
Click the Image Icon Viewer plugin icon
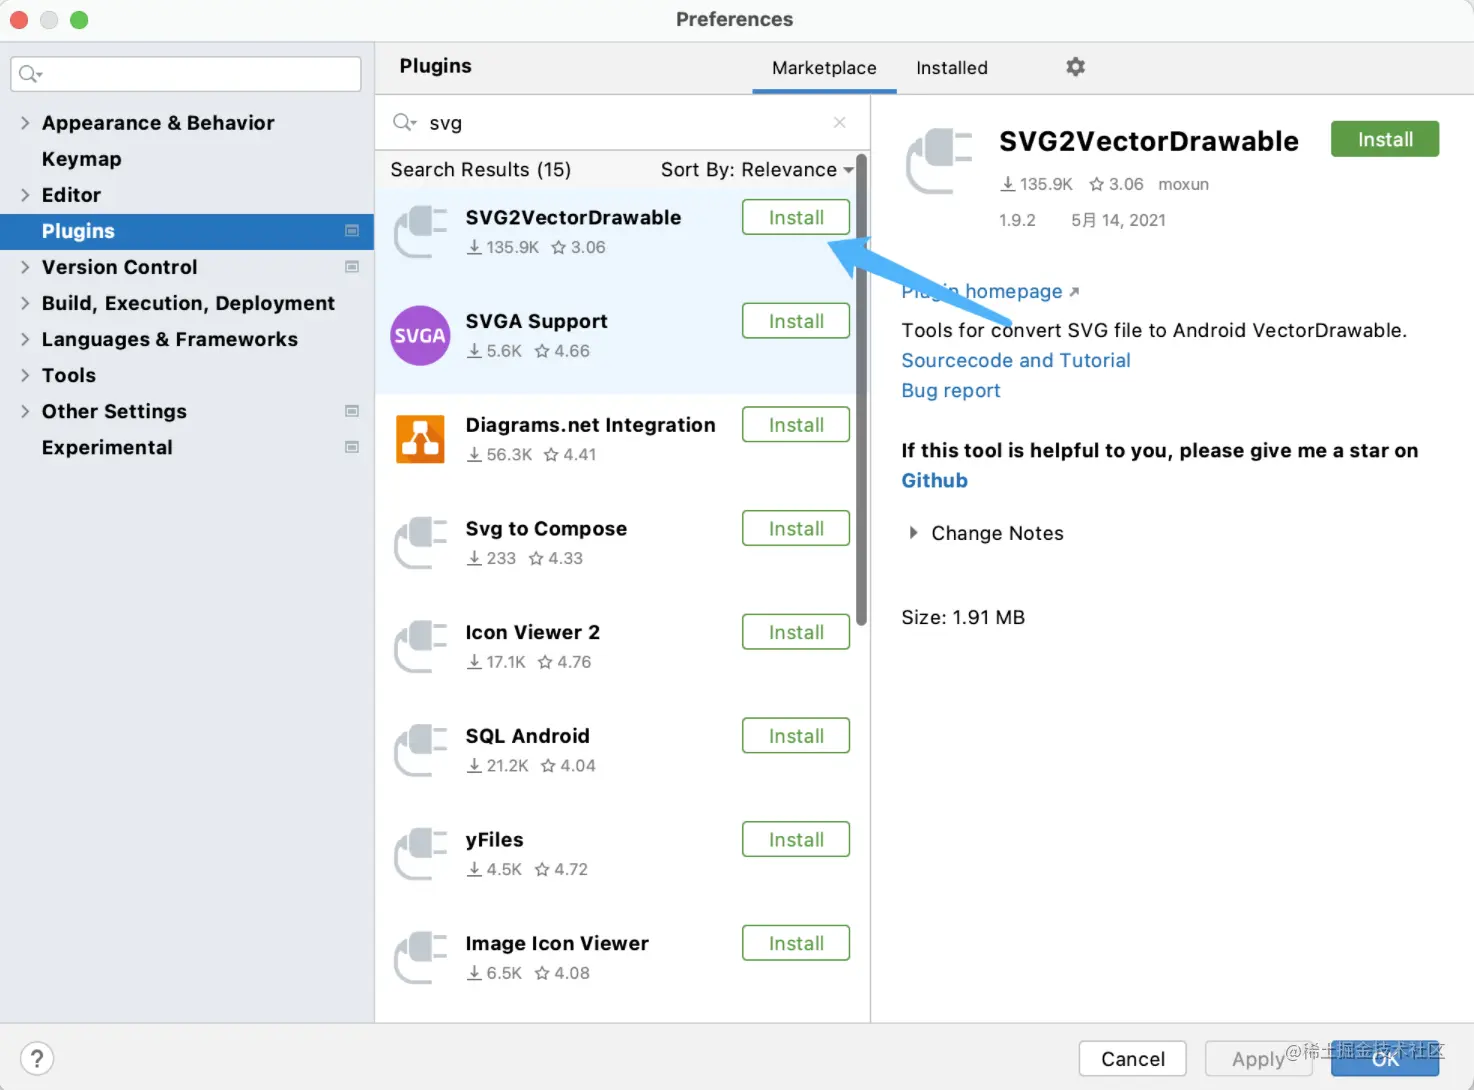pos(420,958)
